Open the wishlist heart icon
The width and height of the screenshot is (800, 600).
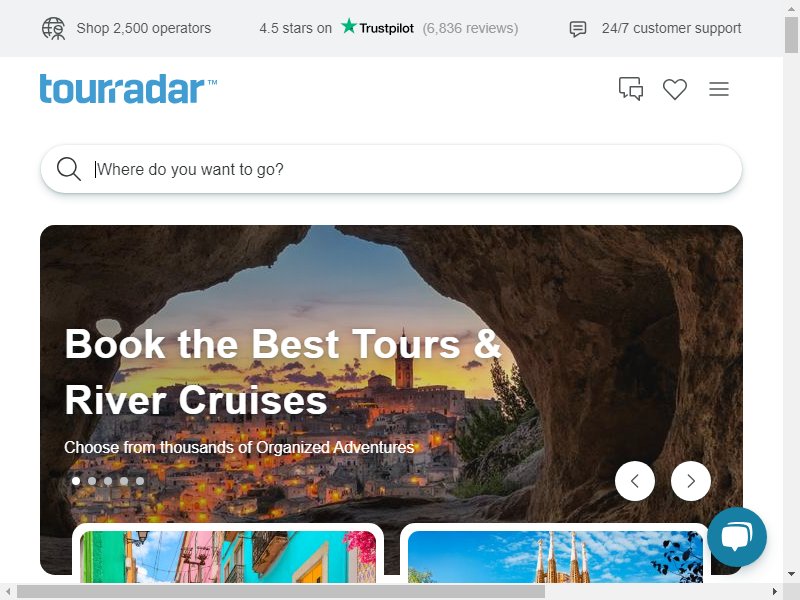(674, 89)
